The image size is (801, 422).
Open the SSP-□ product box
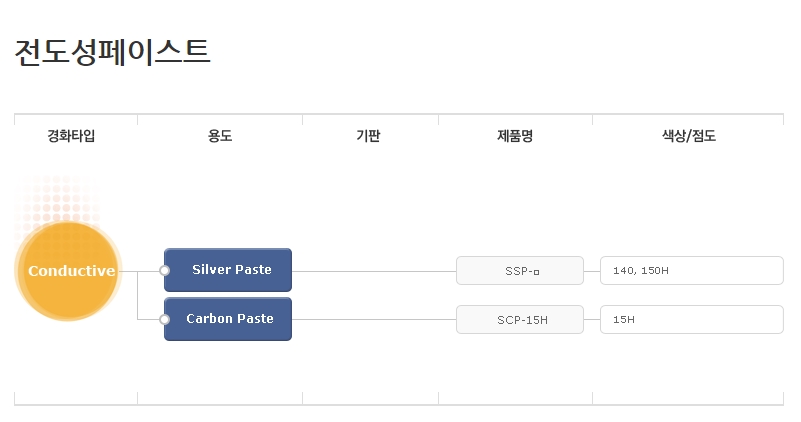pyautogui.click(x=520, y=271)
